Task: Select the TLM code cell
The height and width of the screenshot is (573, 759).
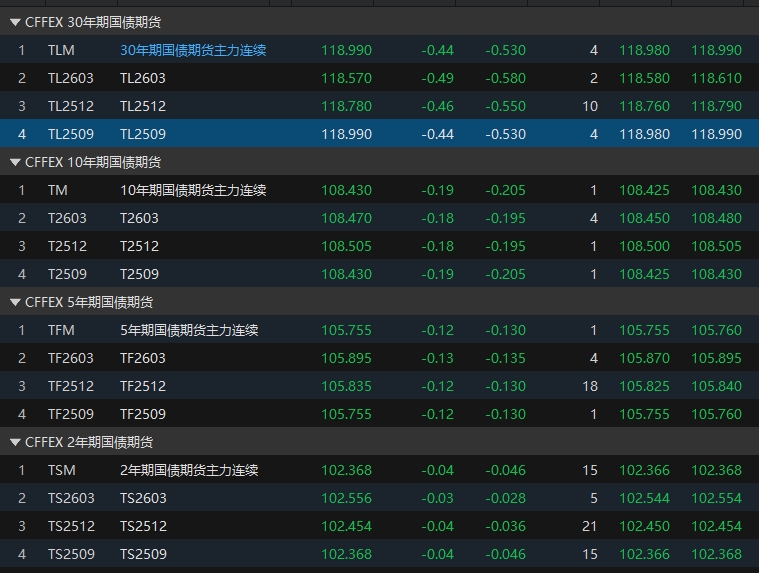Action: tap(61, 50)
